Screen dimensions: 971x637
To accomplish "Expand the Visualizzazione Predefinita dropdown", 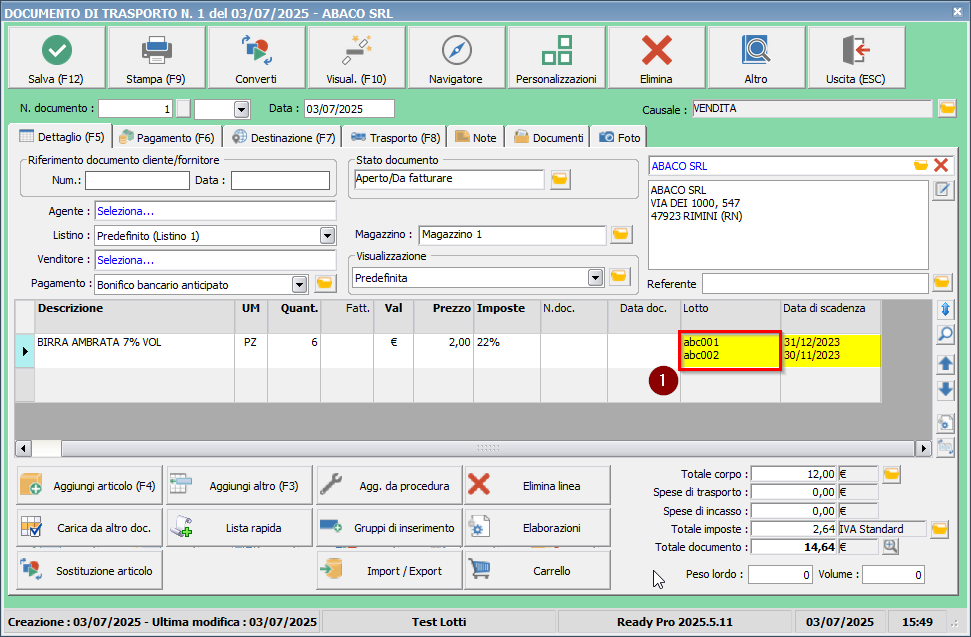I will point(596,277).
